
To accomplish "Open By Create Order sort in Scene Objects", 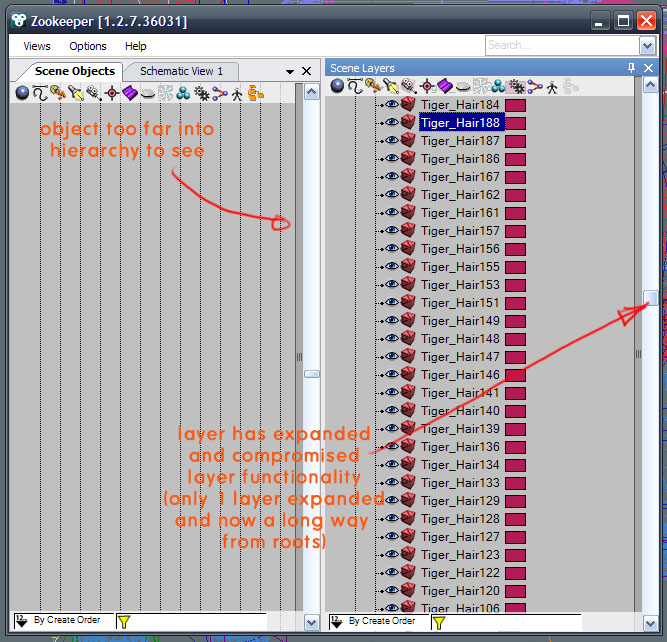I will [63, 620].
